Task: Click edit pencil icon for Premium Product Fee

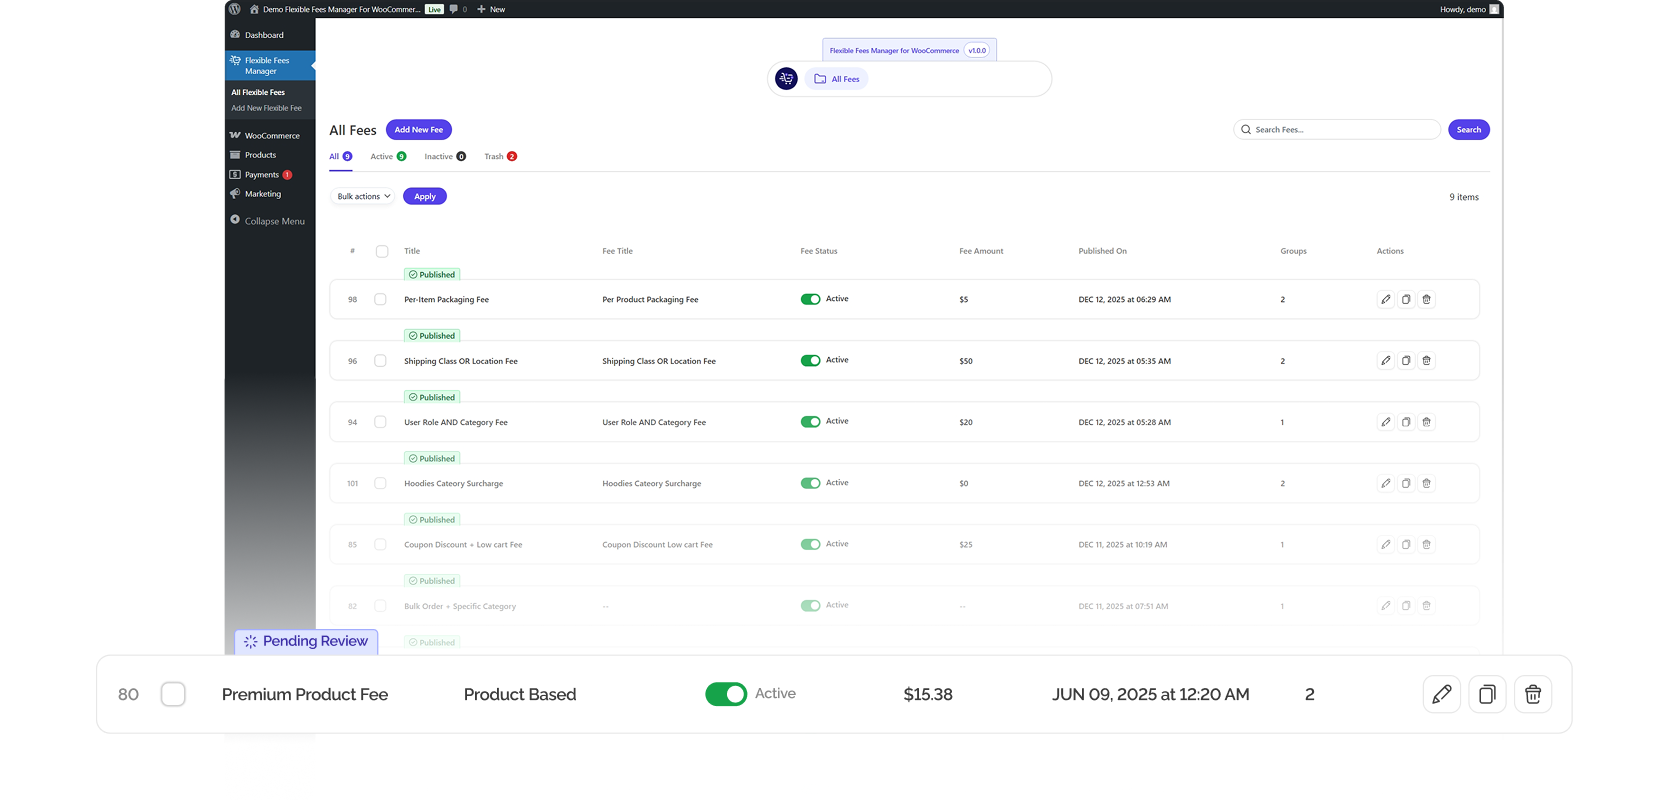Action: (x=1441, y=694)
